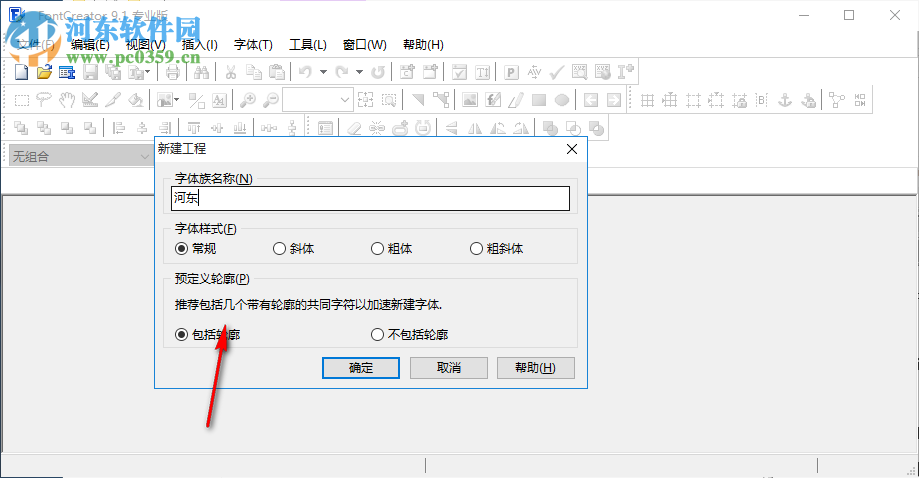The width and height of the screenshot is (919, 478).
Task: Select the hand pan tool
Action: pos(67,100)
